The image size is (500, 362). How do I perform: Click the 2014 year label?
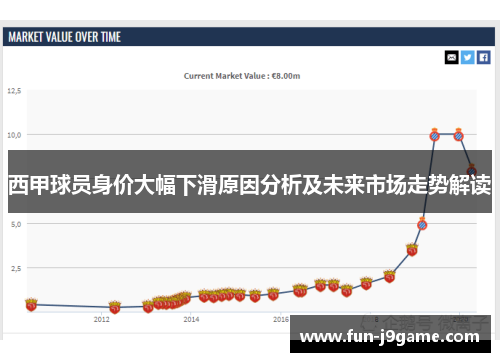click(191, 319)
